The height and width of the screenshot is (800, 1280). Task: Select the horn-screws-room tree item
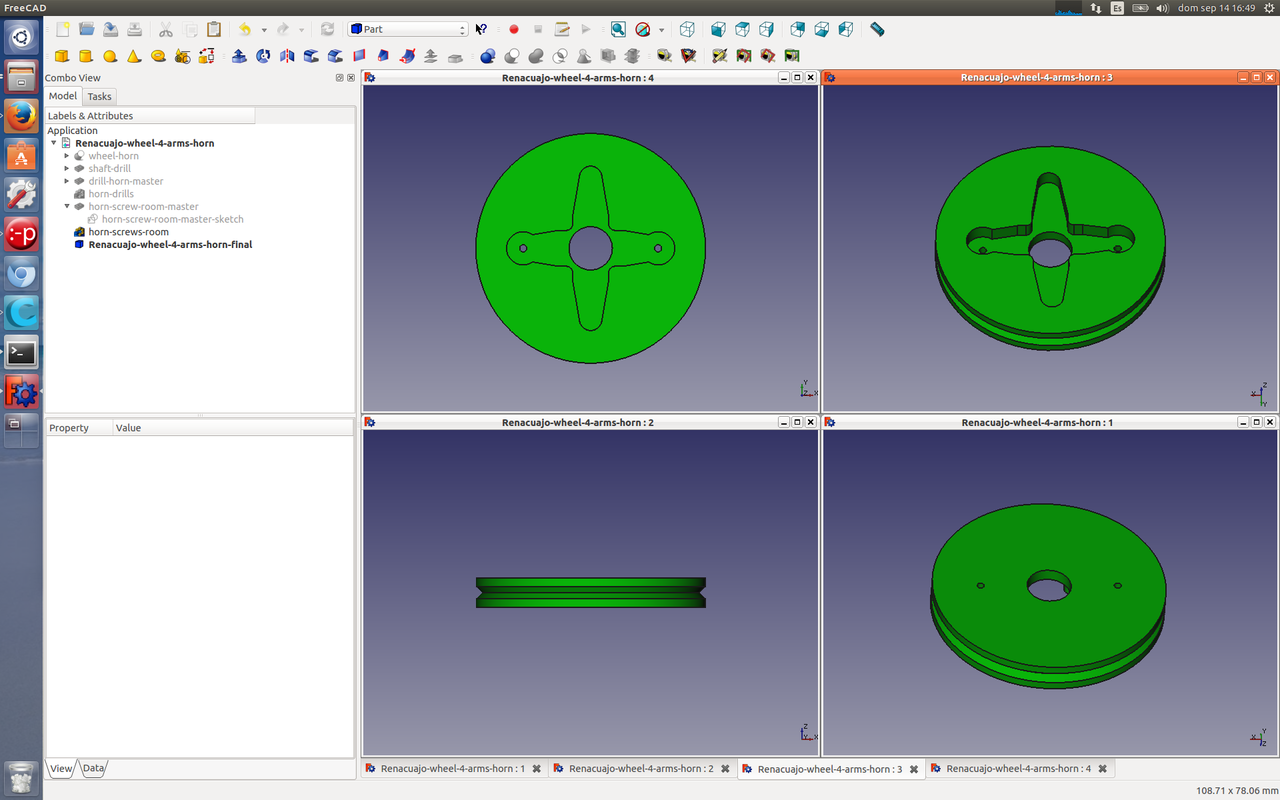click(x=128, y=232)
